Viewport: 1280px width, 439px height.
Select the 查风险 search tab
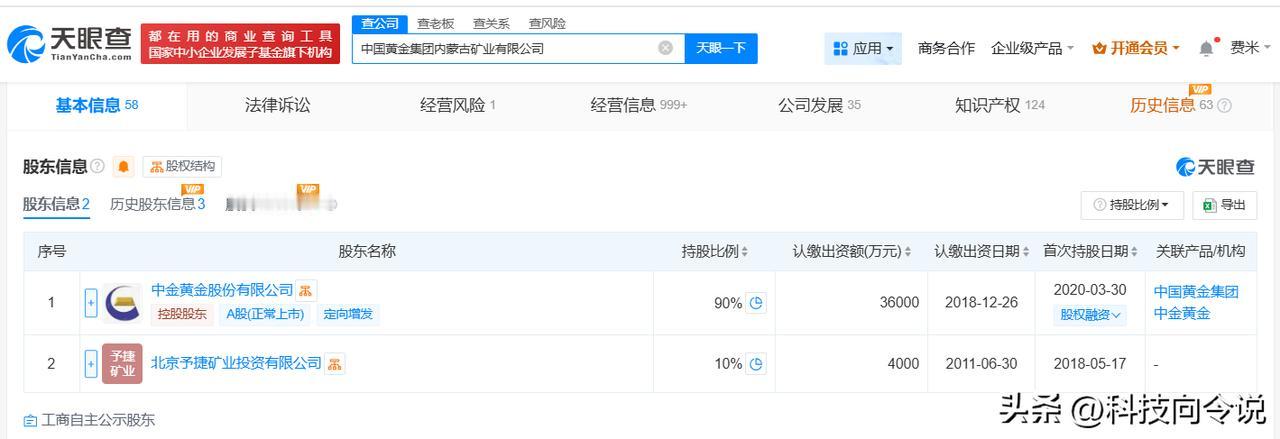click(547, 23)
